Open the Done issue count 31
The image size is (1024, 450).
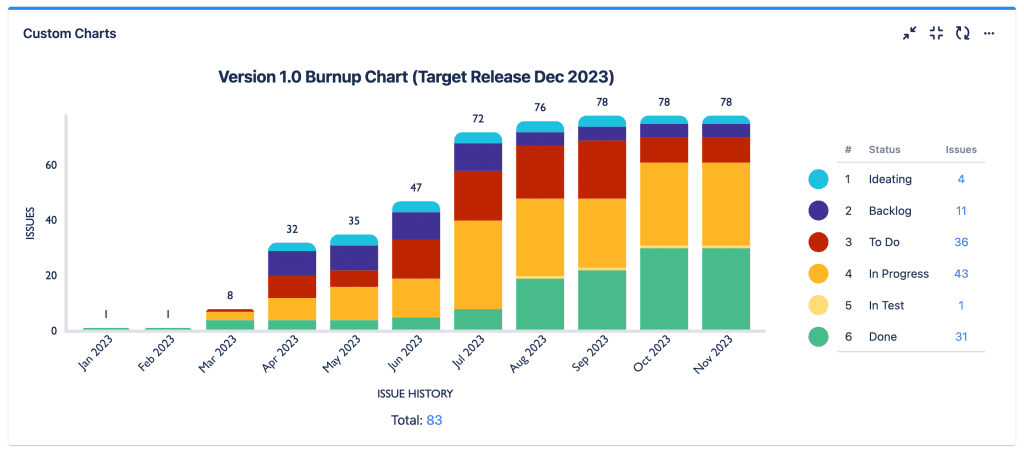[x=960, y=337]
